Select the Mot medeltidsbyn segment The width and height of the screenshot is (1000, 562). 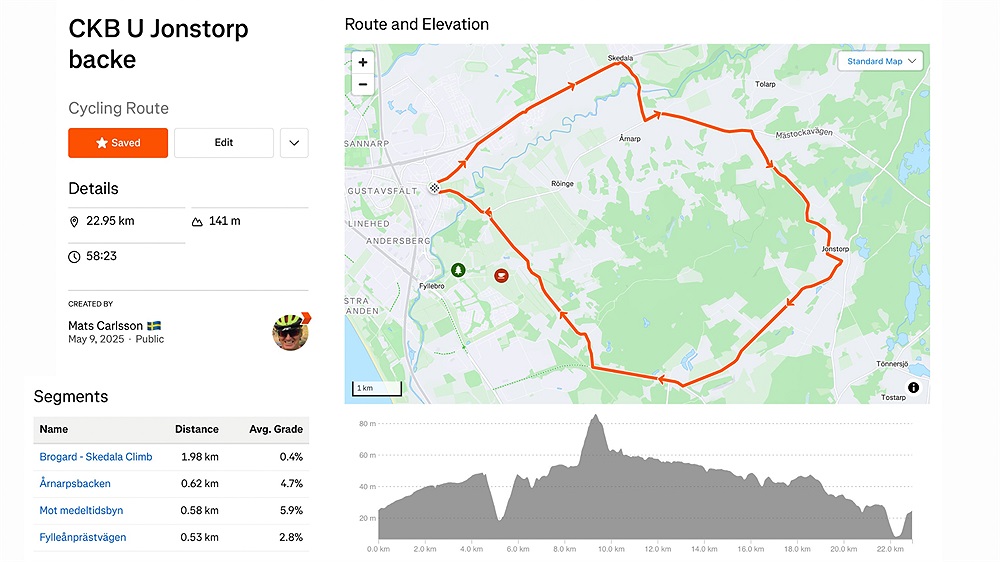[81, 511]
